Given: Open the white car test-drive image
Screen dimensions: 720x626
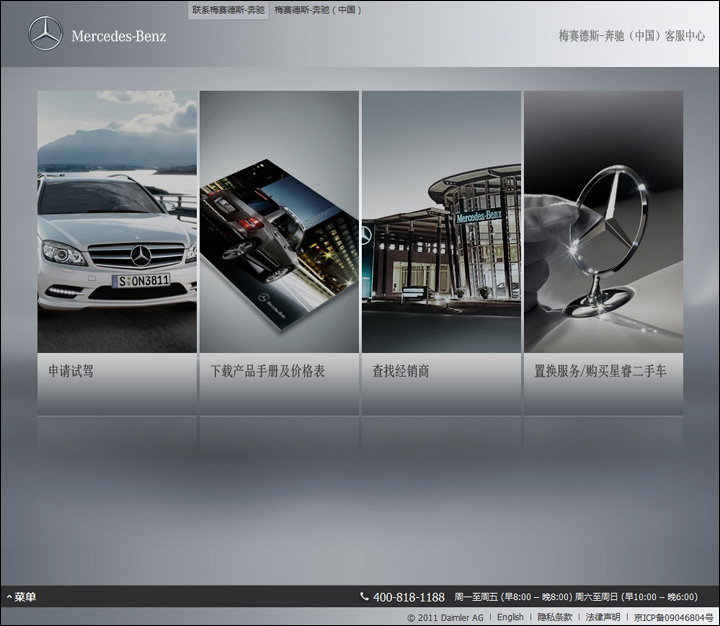Looking at the screenshot, I should tap(117, 222).
